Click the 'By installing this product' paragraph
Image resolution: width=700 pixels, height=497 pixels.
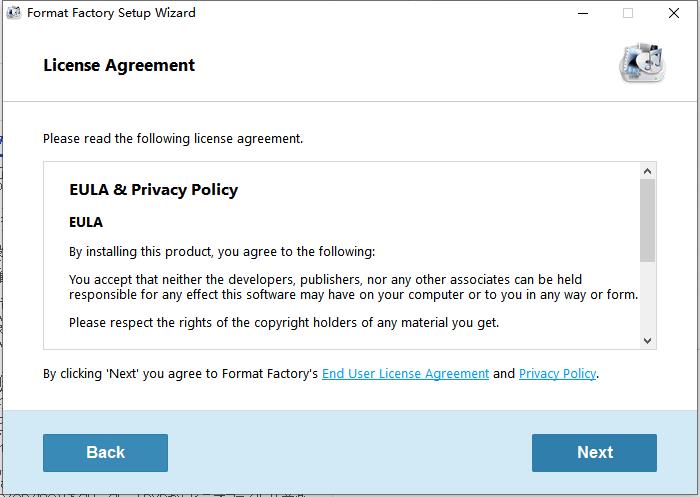point(221,251)
